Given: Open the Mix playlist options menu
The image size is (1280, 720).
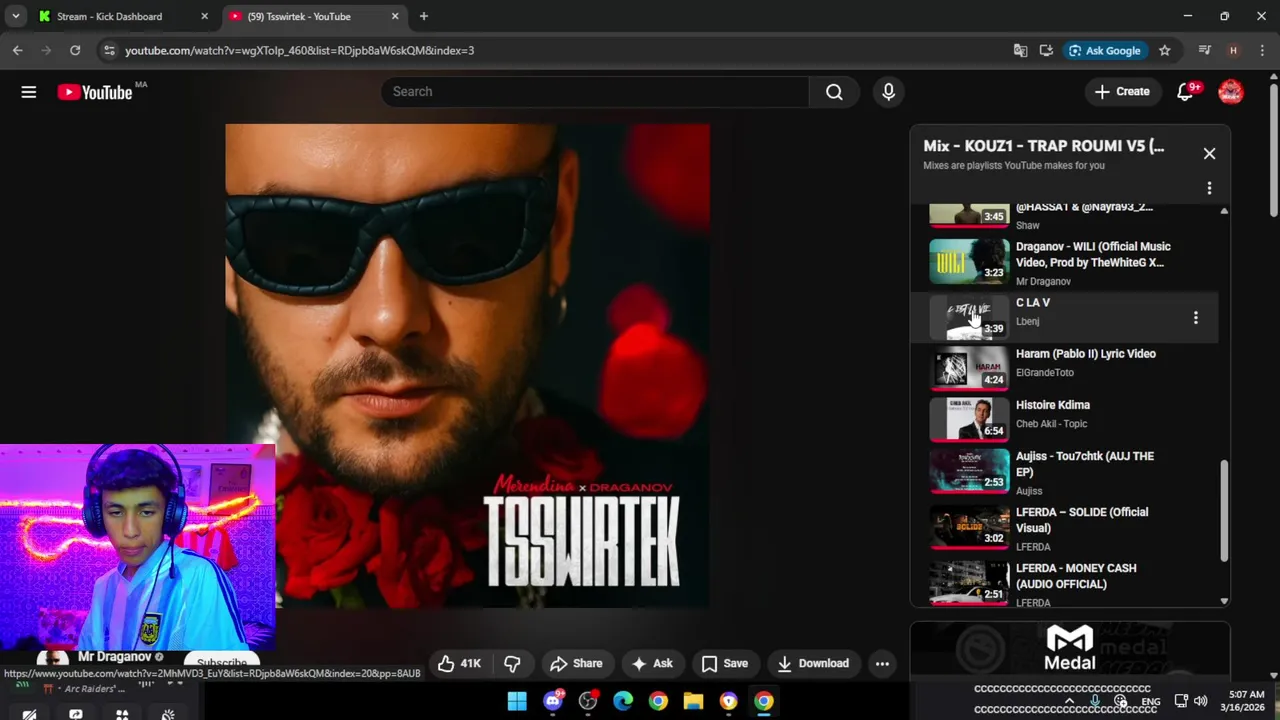Looking at the screenshot, I should pyautogui.click(x=1209, y=188).
